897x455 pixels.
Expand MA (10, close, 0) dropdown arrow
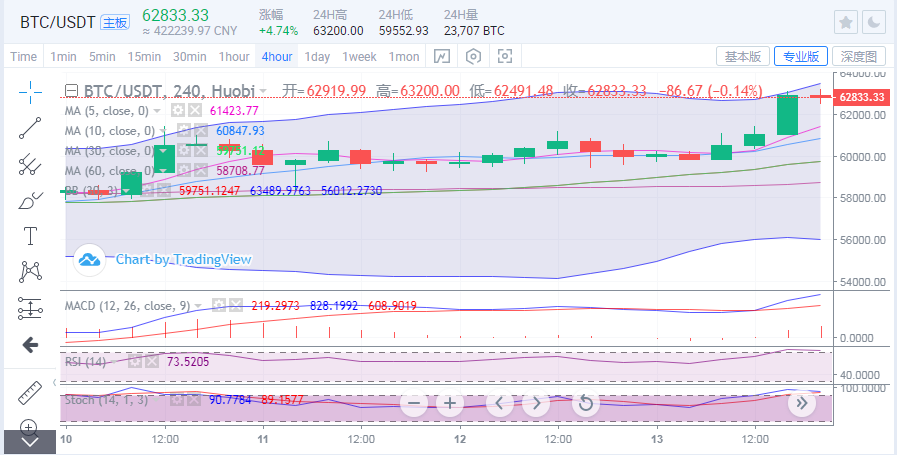coord(164,131)
